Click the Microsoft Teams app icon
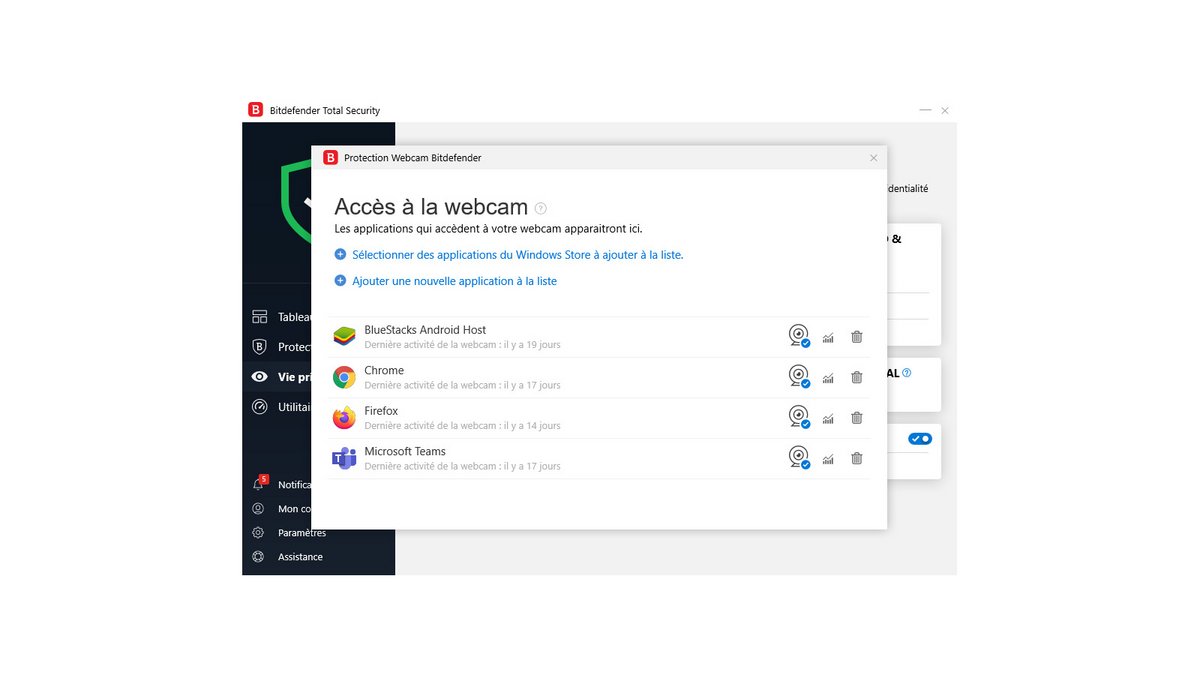This screenshot has width=1200, height=675. (344, 458)
